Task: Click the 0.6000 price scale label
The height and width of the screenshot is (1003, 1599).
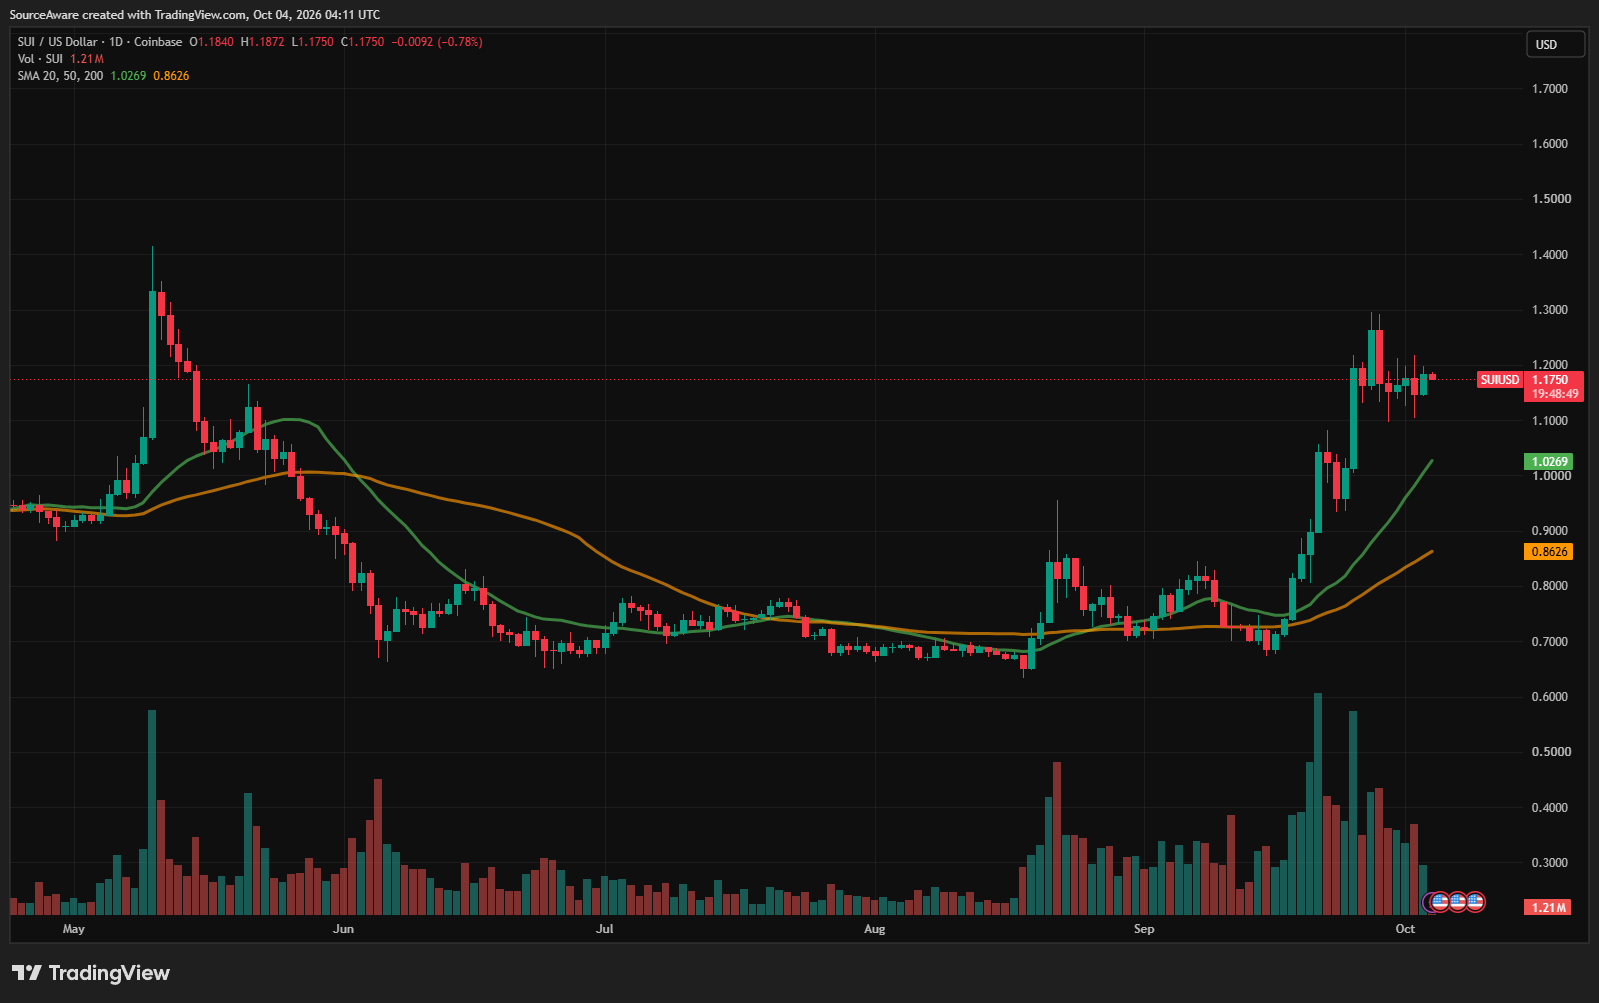Action: (x=1550, y=697)
